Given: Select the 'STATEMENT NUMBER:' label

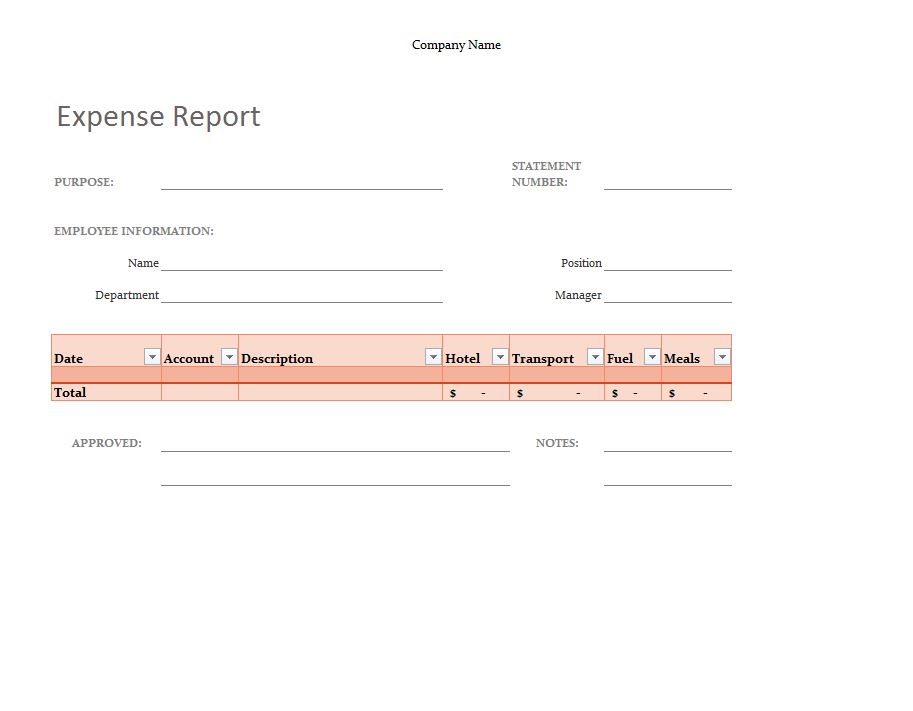Looking at the screenshot, I should [546, 174].
